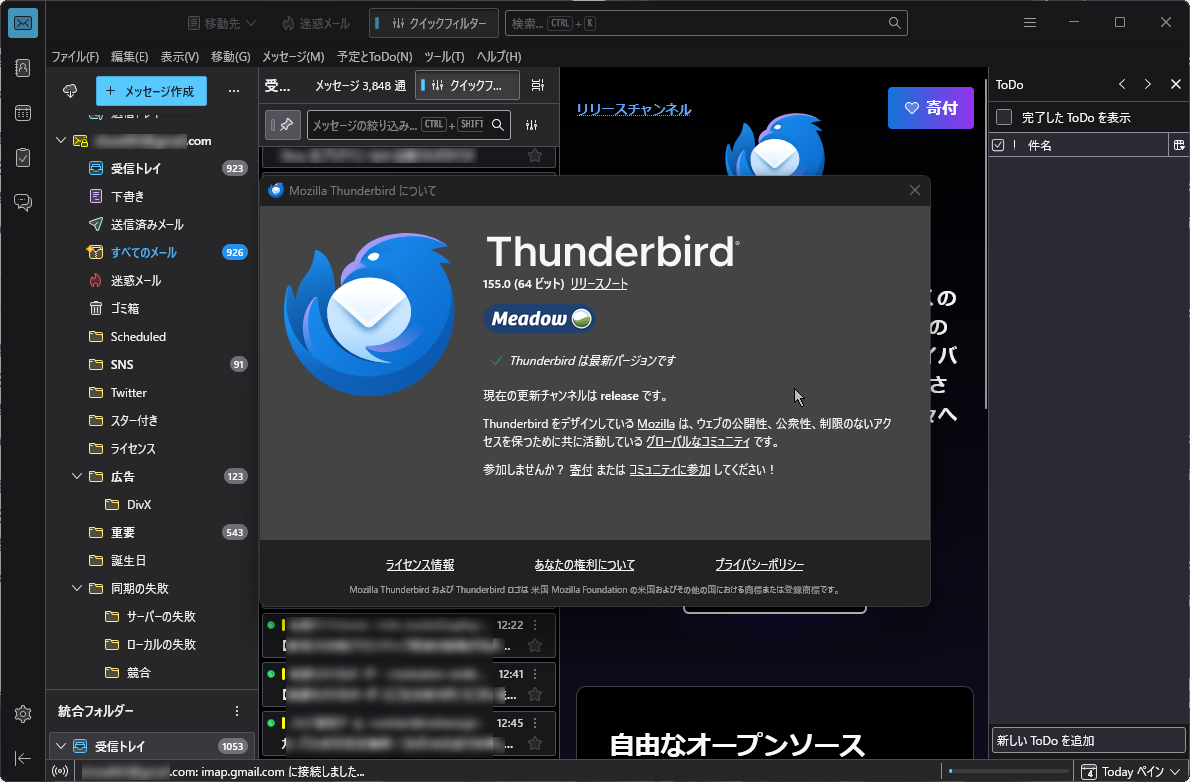
Task: Toggle Quick Filter in message list header
Action: (x=468, y=85)
